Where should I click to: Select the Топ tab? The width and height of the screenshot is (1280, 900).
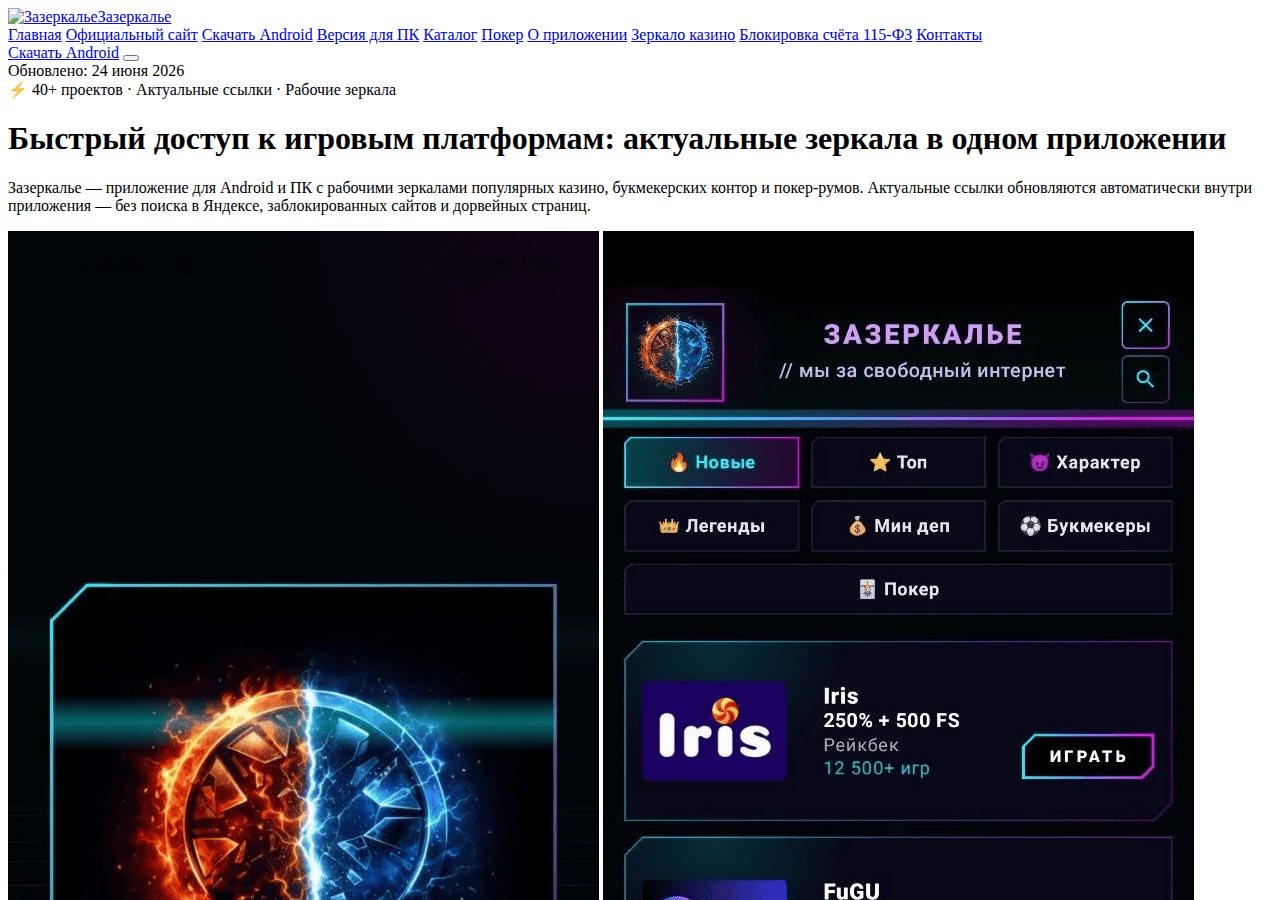coord(898,462)
